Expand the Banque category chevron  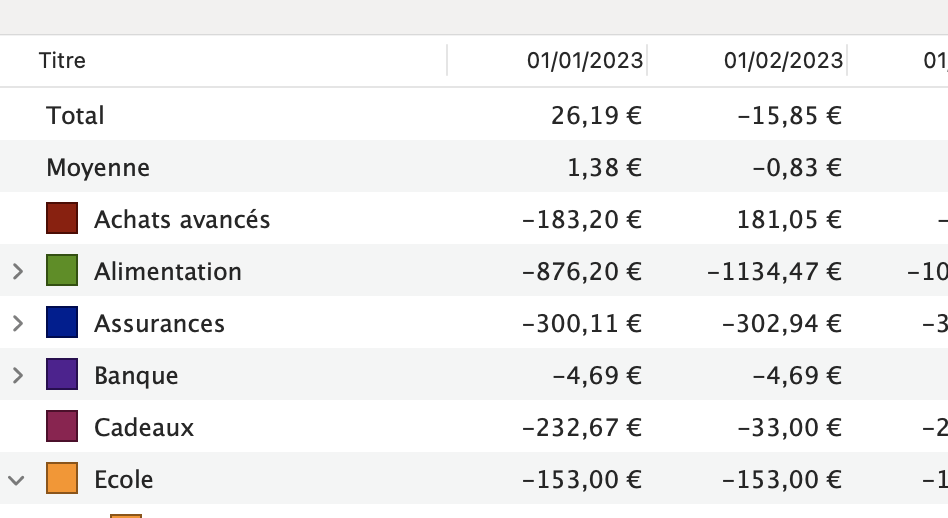18,375
